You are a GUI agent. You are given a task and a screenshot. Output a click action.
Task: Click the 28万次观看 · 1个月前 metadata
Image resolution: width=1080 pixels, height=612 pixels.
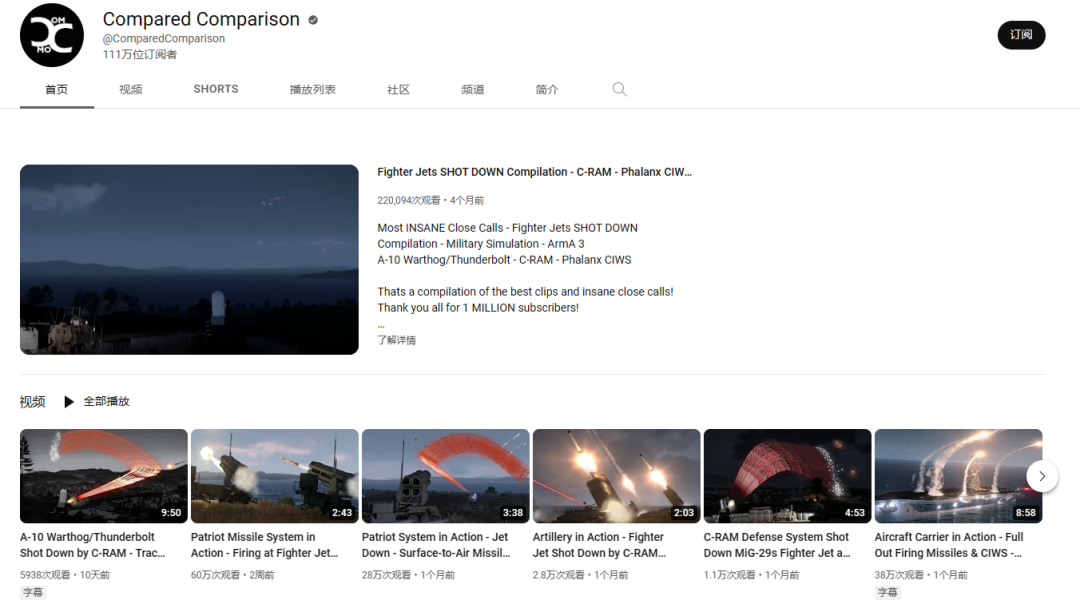408,575
